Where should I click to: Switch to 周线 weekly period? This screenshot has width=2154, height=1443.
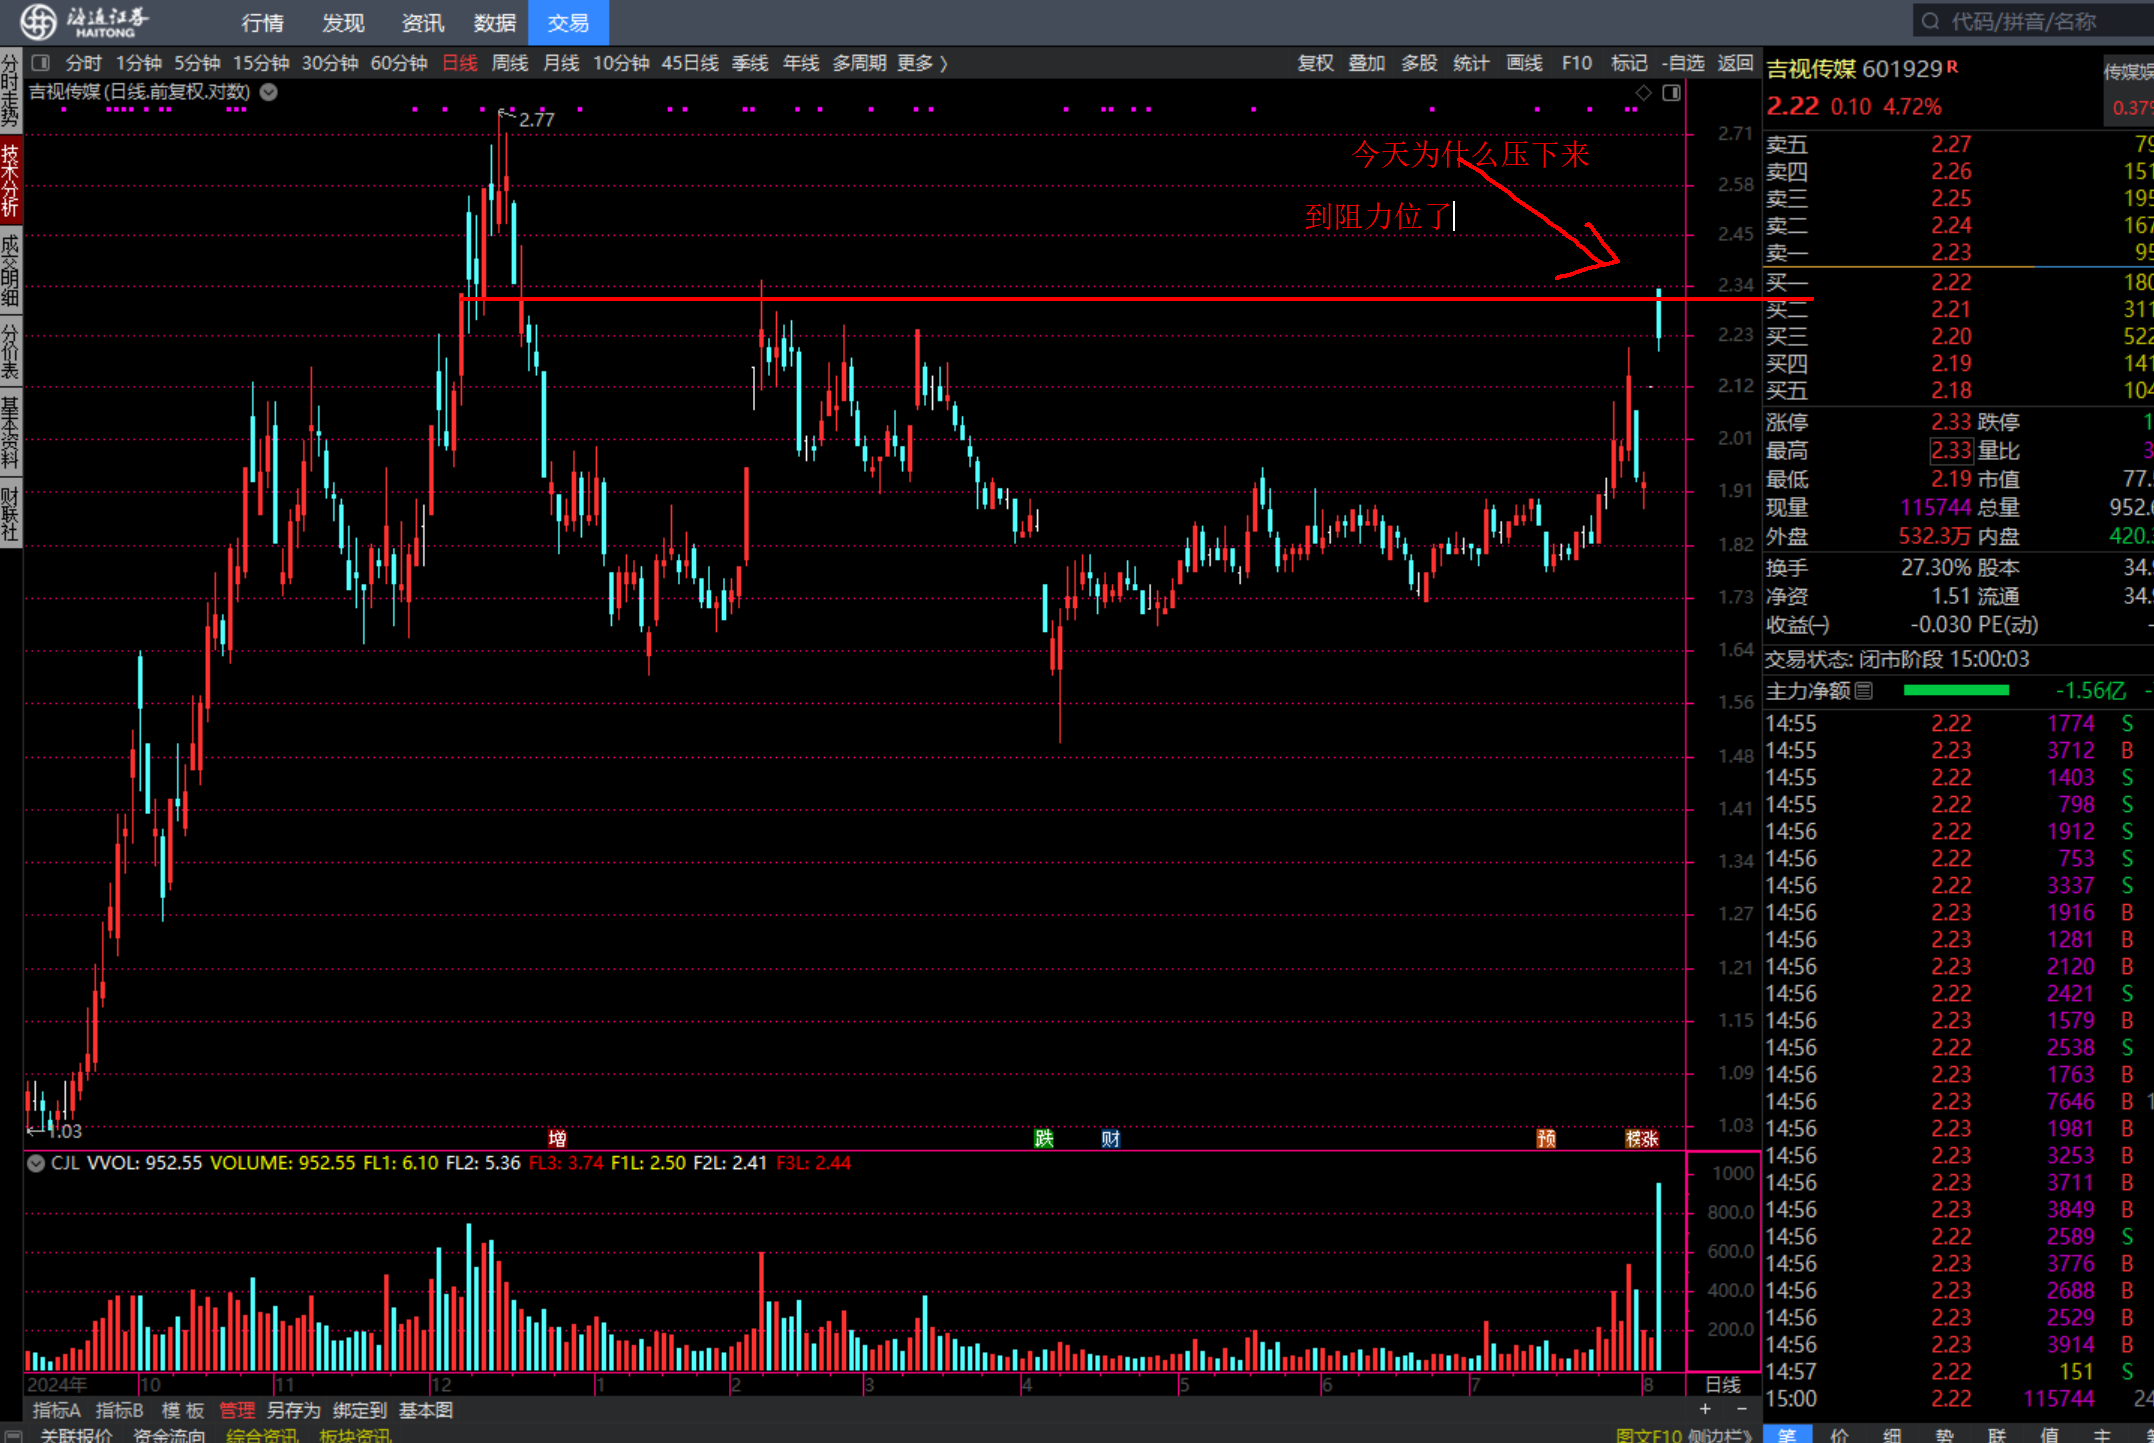(510, 63)
